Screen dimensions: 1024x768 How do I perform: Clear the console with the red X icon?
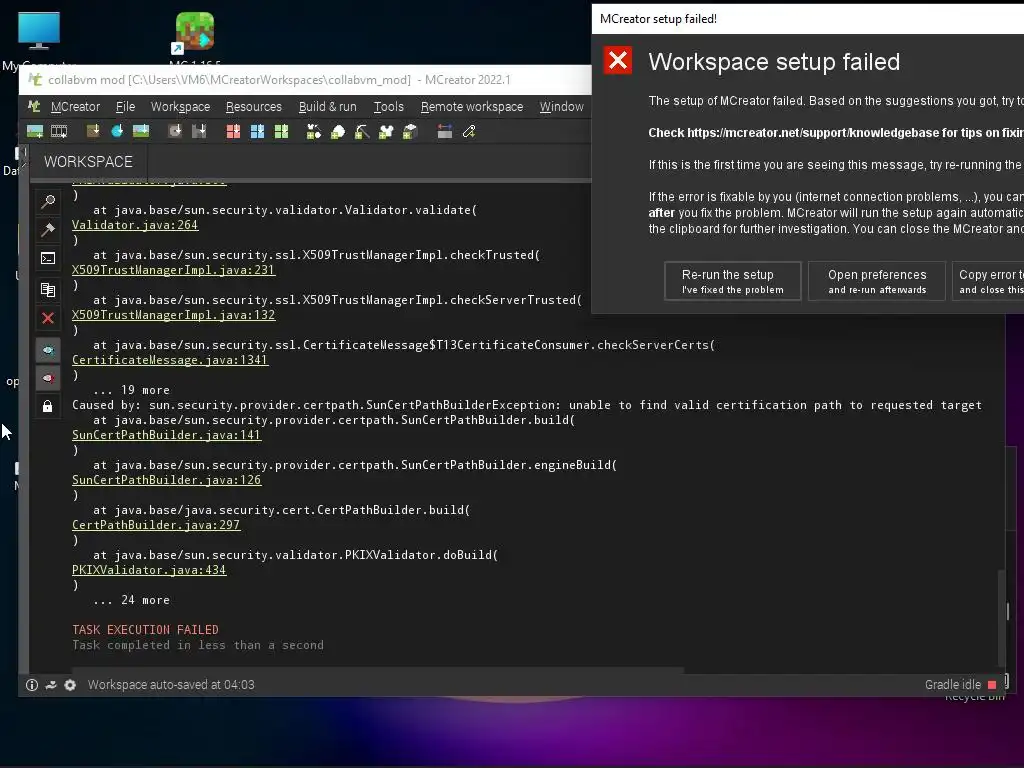click(x=48, y=318)
